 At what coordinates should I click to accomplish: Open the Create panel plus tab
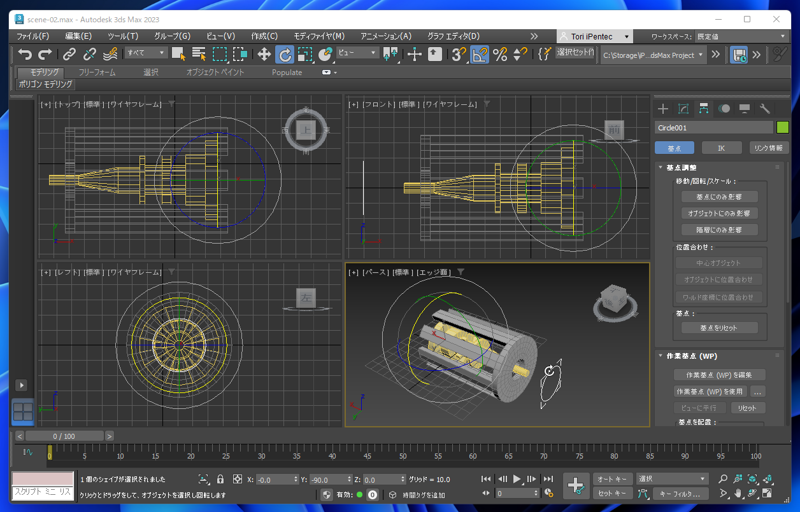pyautogui.click(x=663, y=108)
